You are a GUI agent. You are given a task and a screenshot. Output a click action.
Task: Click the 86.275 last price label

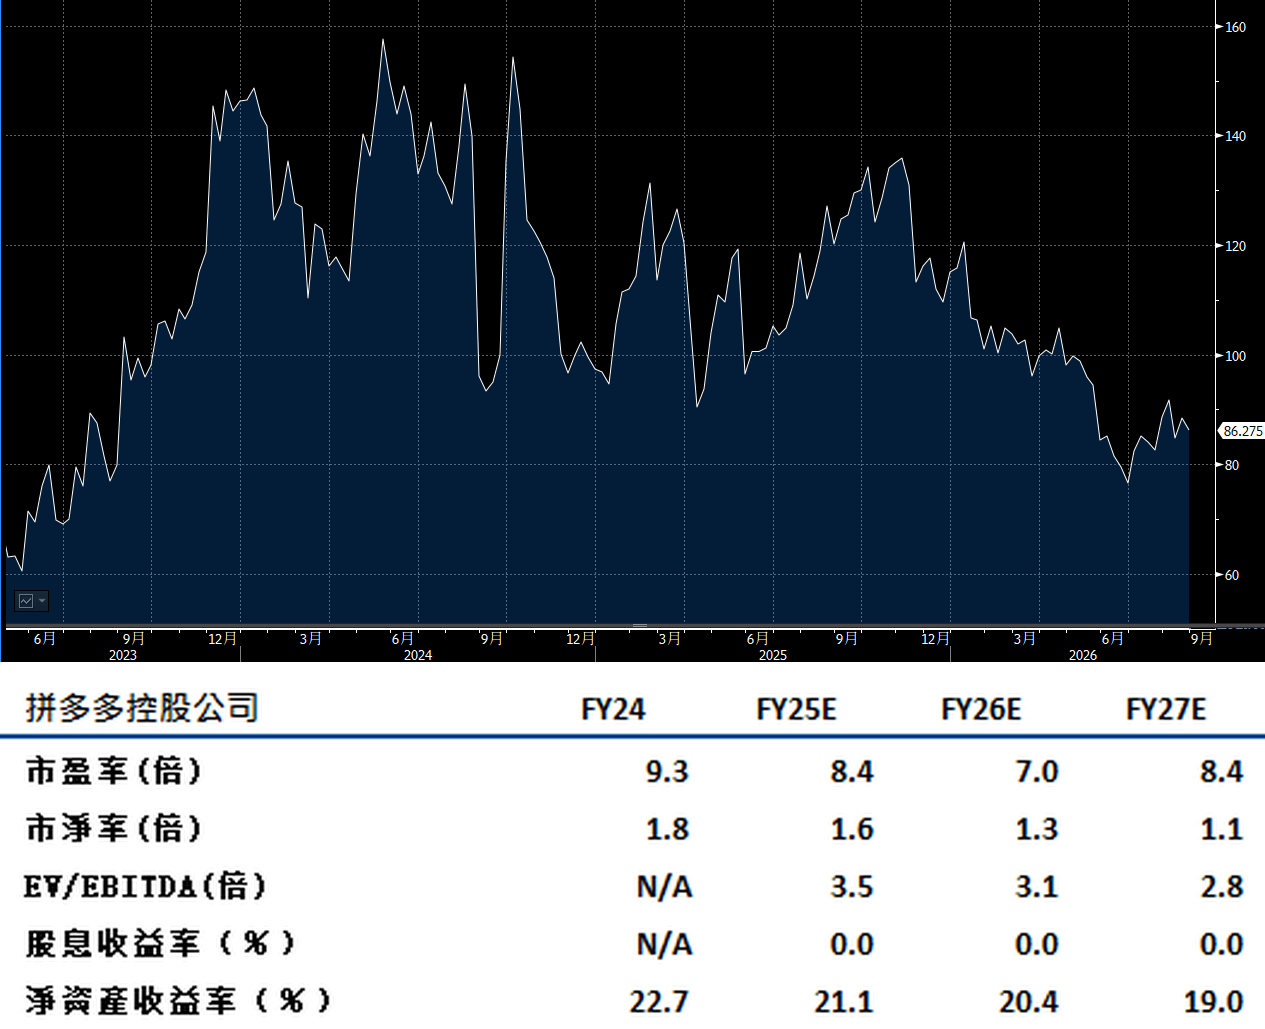click(x=1242, y=431)
